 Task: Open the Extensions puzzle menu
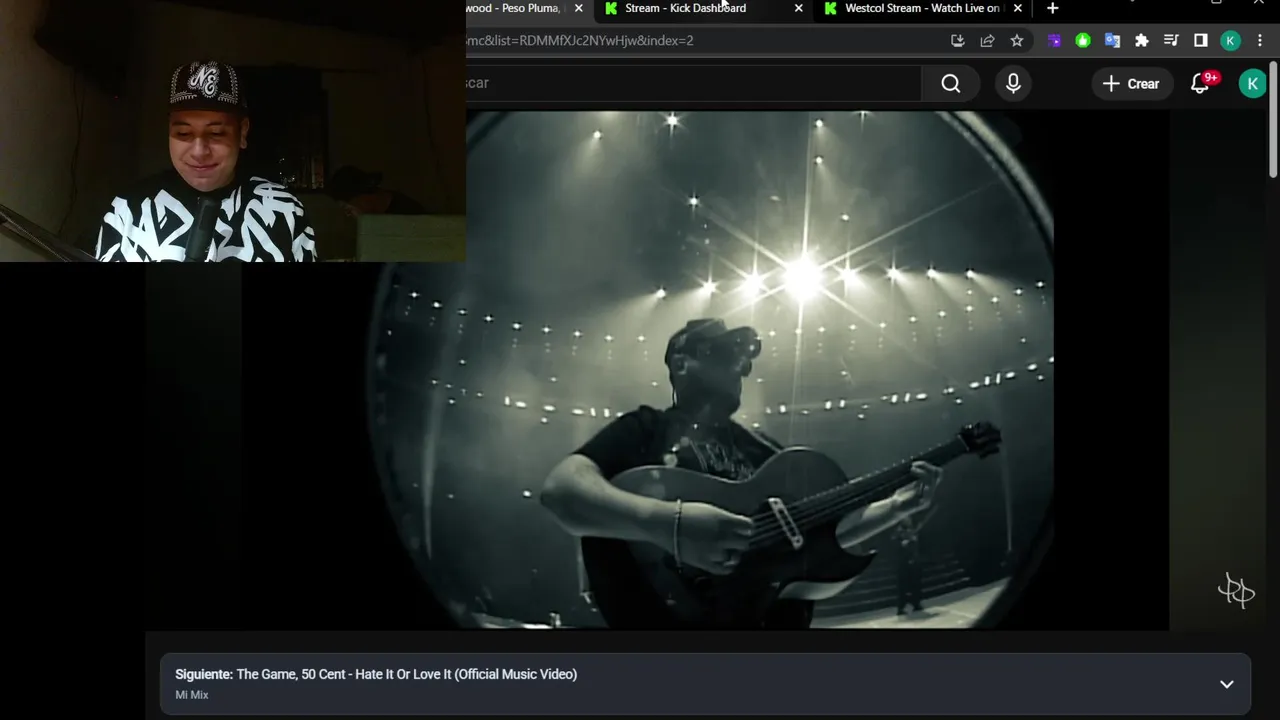click(x=1141, y=40)
